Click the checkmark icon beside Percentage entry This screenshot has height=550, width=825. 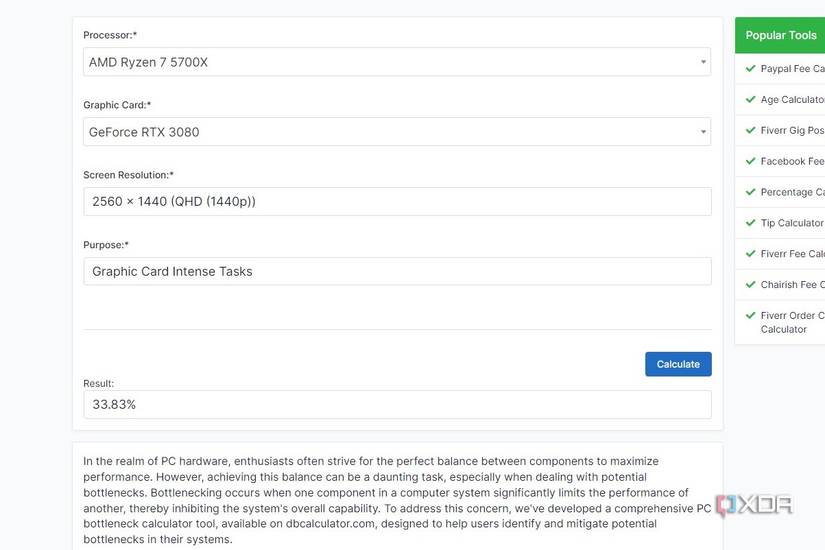tap(750, 192)
